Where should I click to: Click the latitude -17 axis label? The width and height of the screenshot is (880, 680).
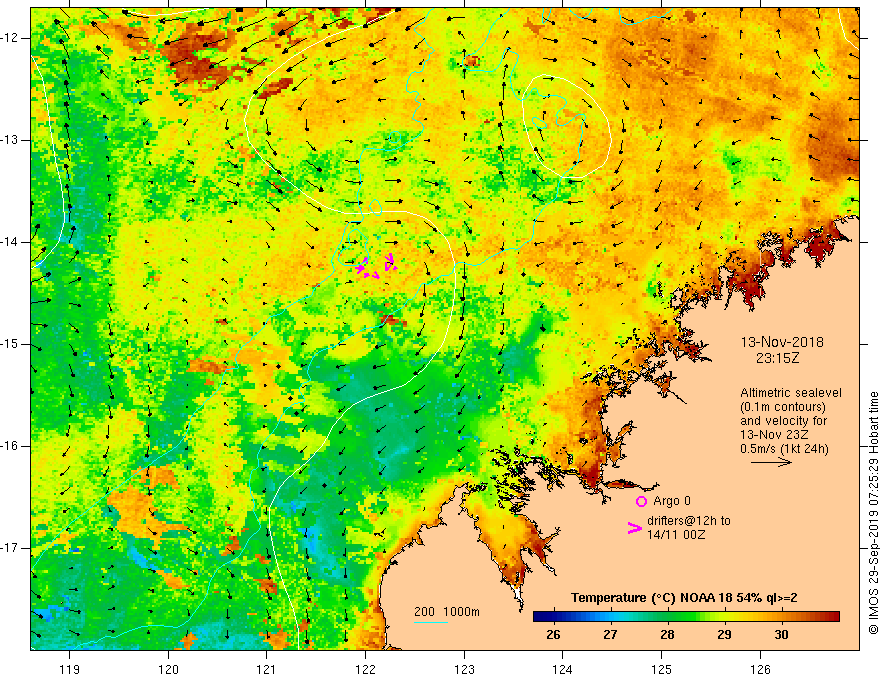click(x=11, y=548)
